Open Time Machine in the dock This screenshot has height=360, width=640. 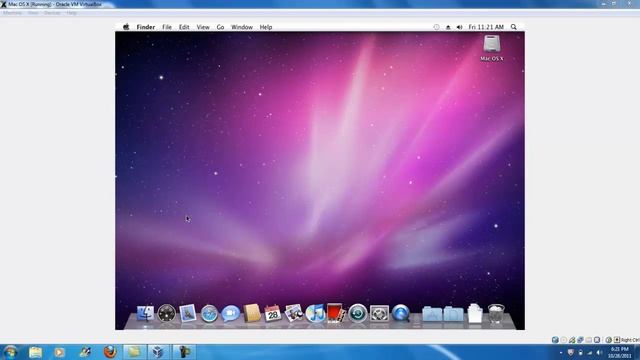[x=358, y=313]
